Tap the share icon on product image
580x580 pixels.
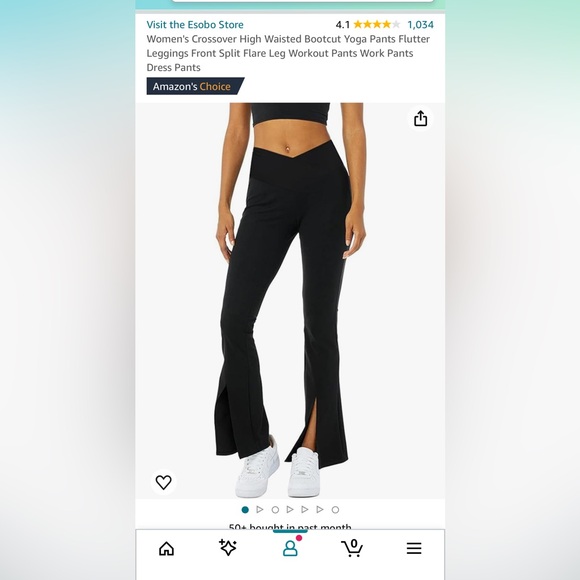coord(421,119)
